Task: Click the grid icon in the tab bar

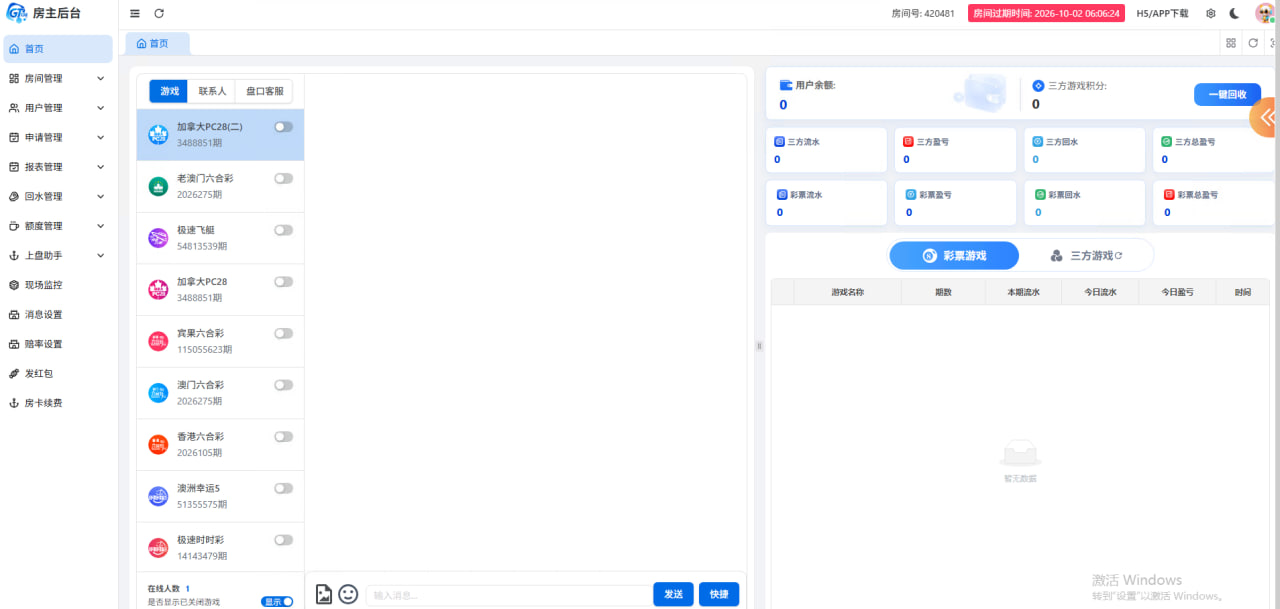Action: (x=1231, y=43)
